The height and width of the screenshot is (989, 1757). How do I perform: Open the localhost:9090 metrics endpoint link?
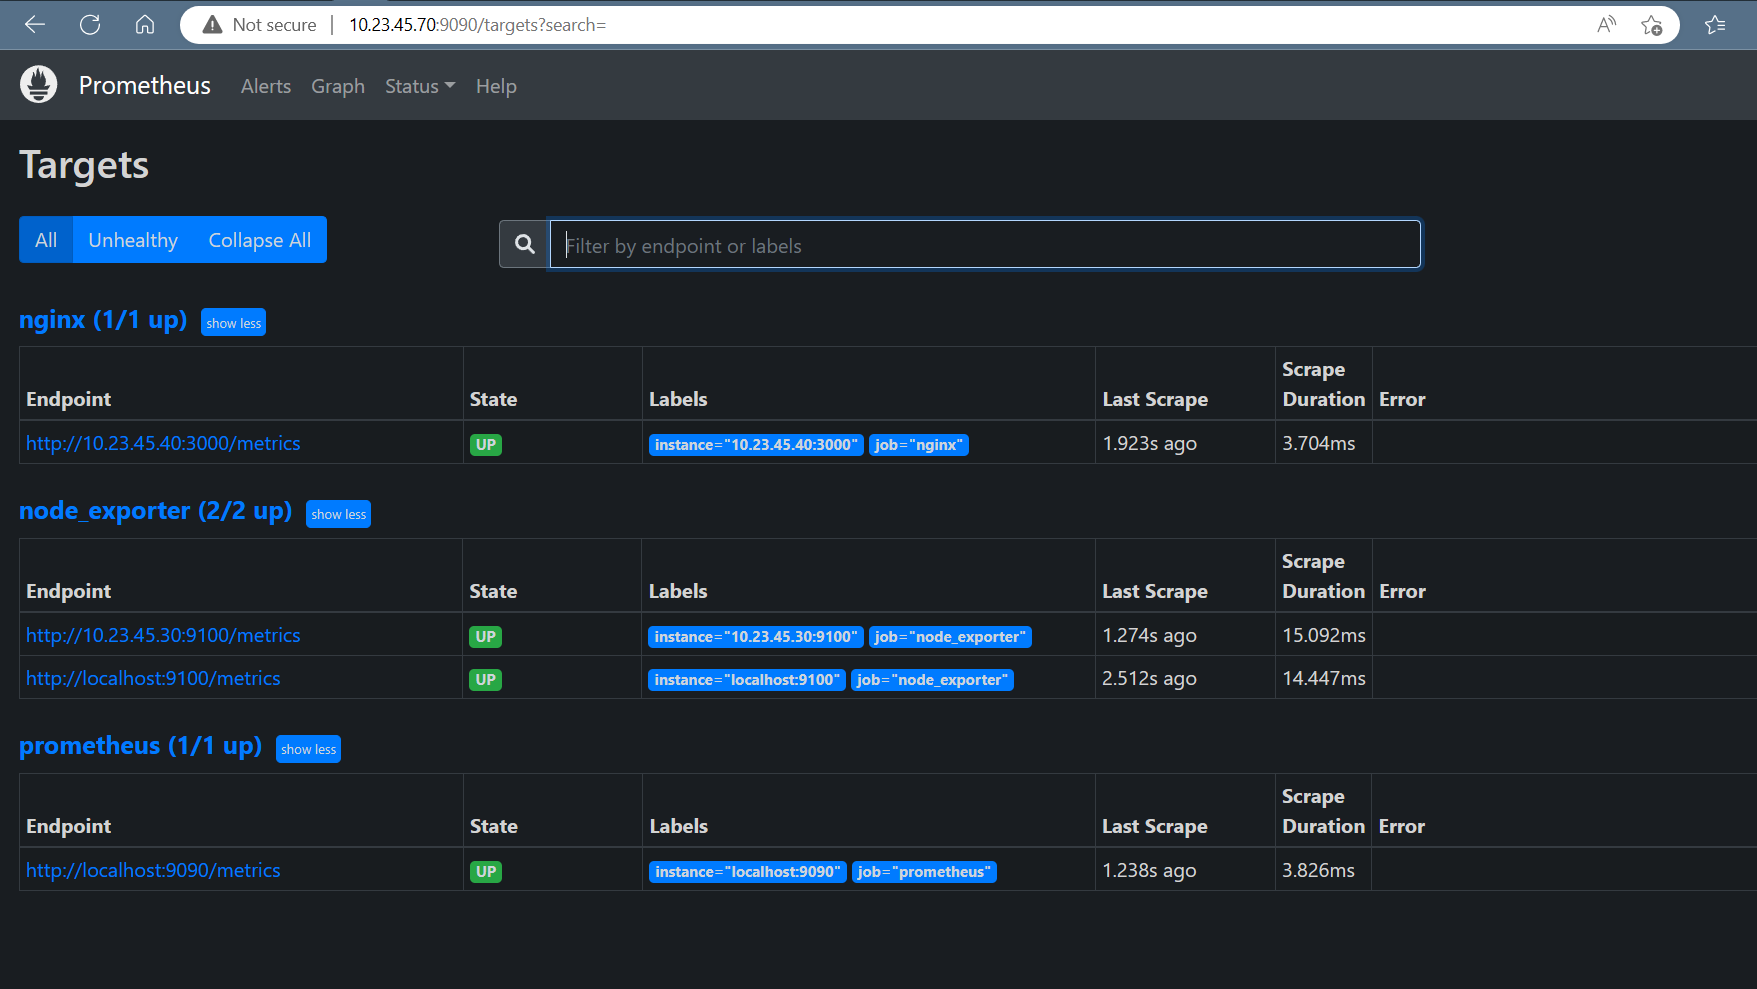153,870
